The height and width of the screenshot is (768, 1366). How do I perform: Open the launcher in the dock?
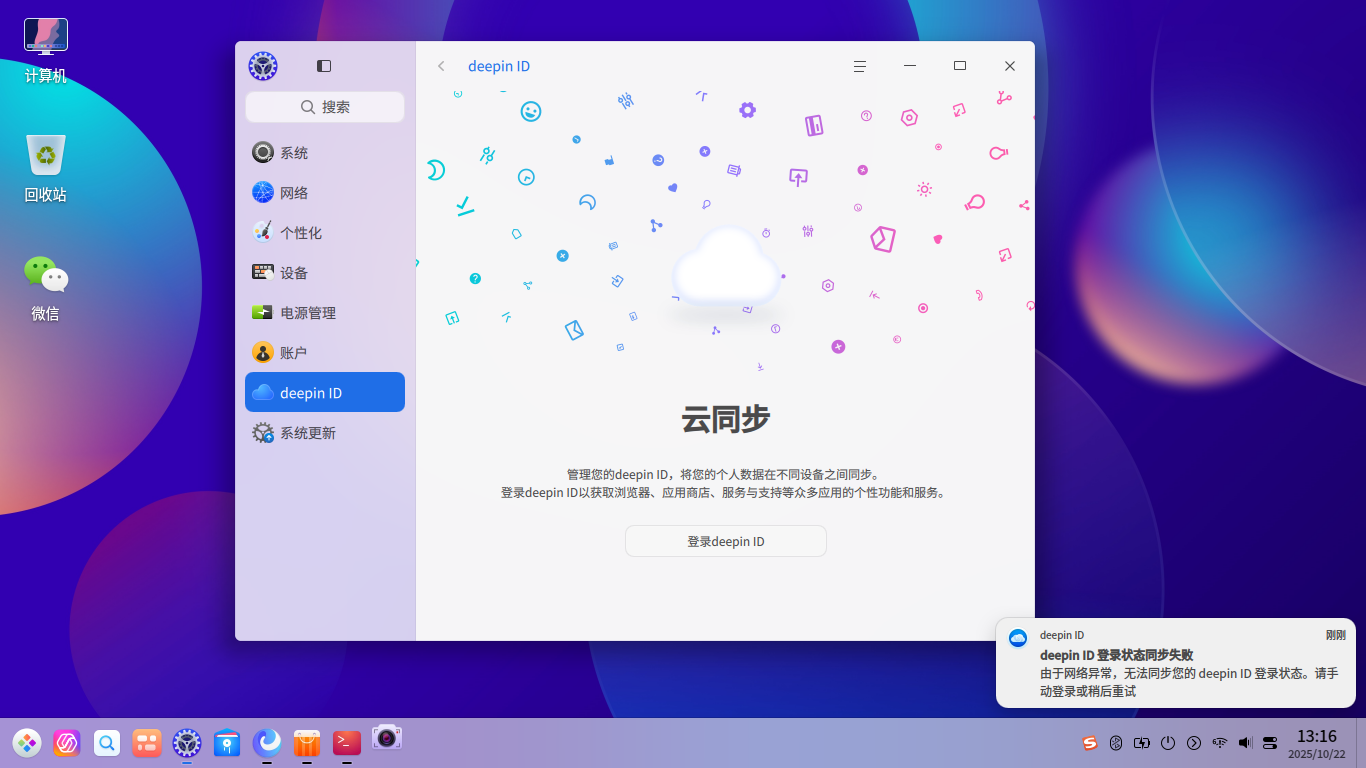[27, 743]
